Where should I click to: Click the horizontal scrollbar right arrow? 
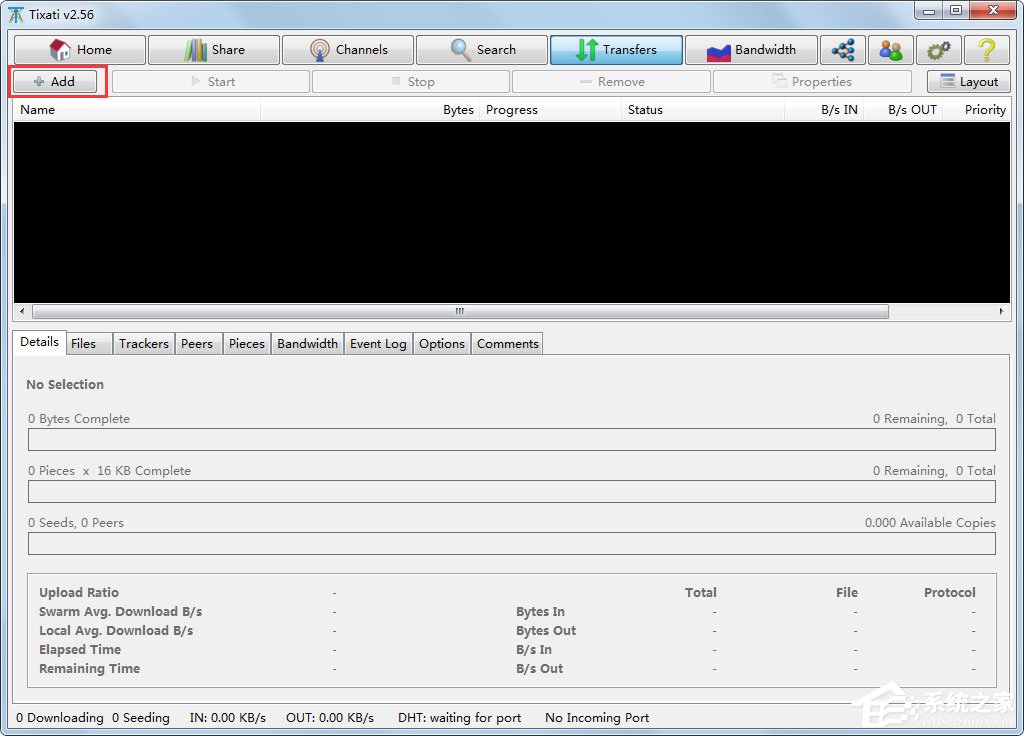tap(1001, 312)
